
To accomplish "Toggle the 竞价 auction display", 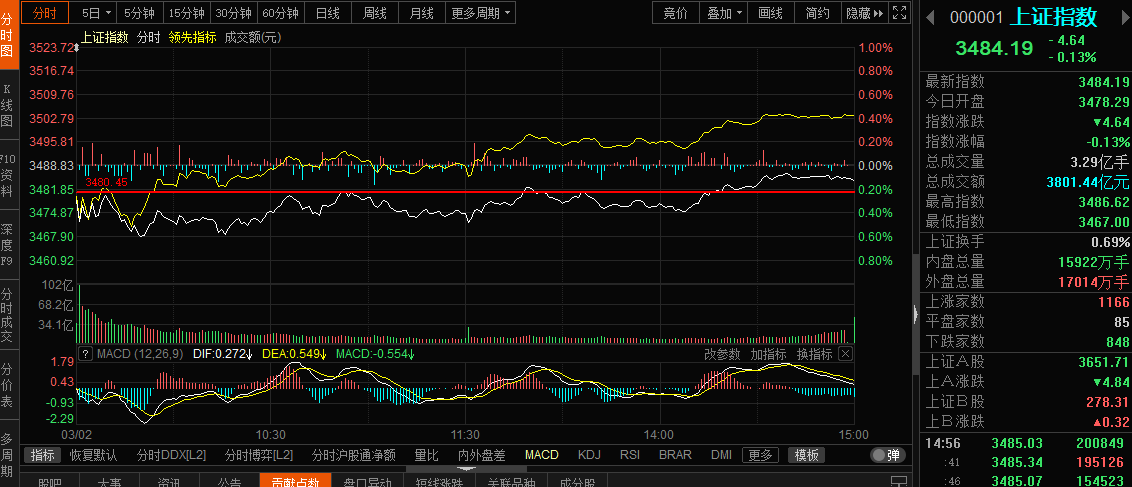I will point(675,13).
